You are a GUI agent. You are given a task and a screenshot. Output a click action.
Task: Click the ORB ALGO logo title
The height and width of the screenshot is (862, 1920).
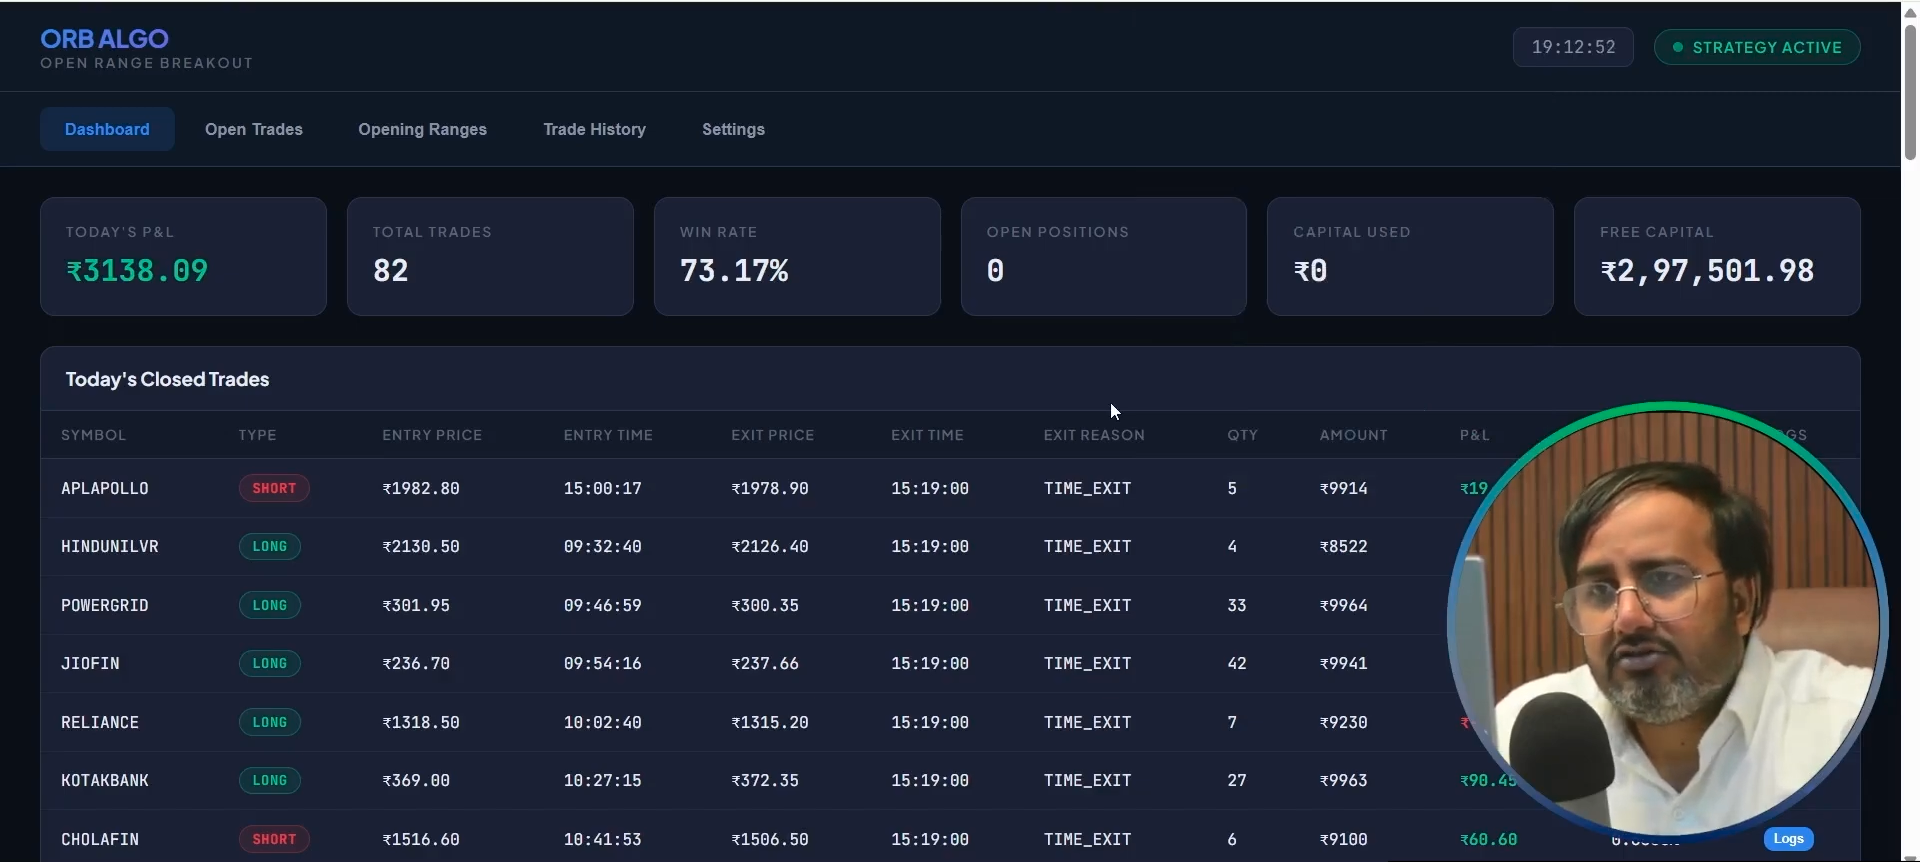coord(105,38)
